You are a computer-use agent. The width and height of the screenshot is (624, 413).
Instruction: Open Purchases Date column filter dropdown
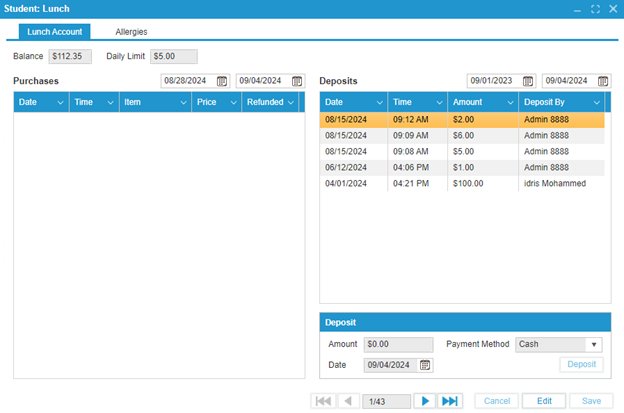pos(61,102)
